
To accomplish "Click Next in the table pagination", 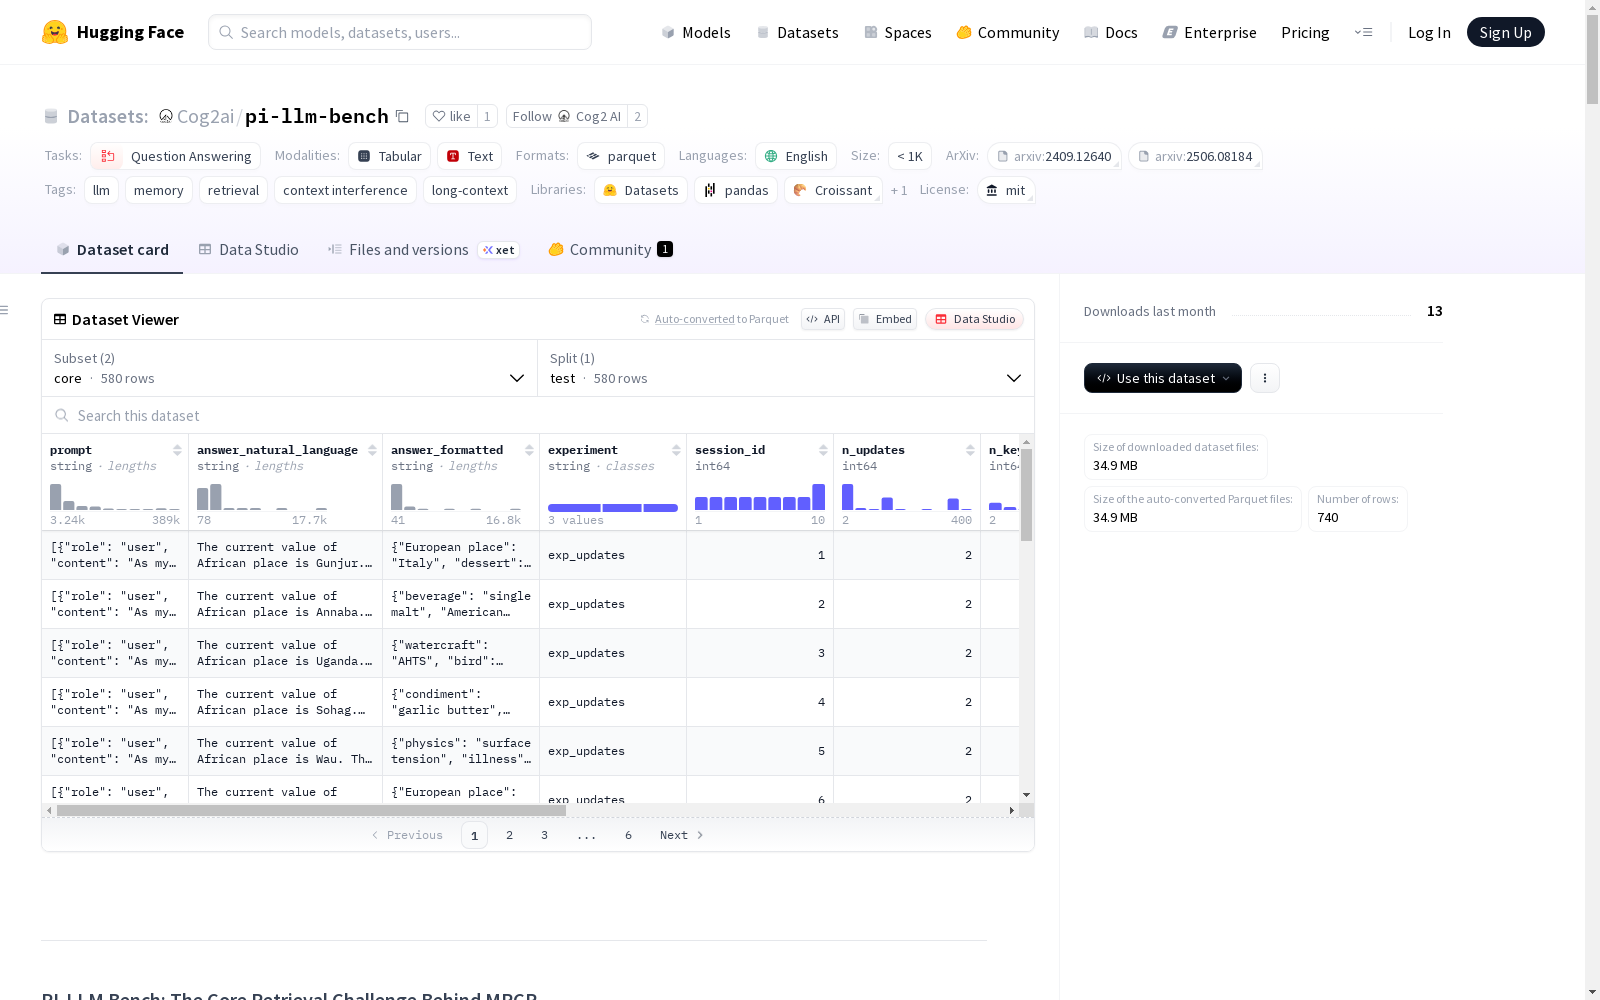I will coord(682,835).
